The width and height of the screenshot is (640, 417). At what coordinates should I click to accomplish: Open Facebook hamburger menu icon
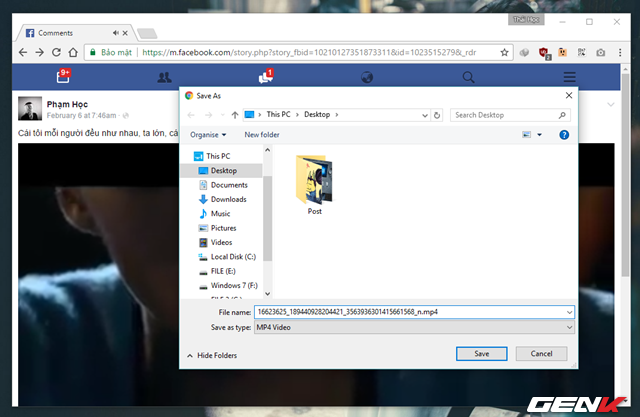(x=570, y=77)
